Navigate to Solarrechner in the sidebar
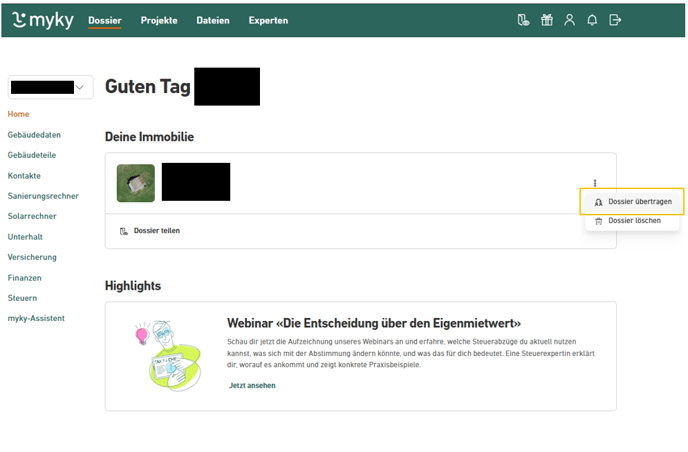This screenshot has height=452, width=688. [32, 216]
